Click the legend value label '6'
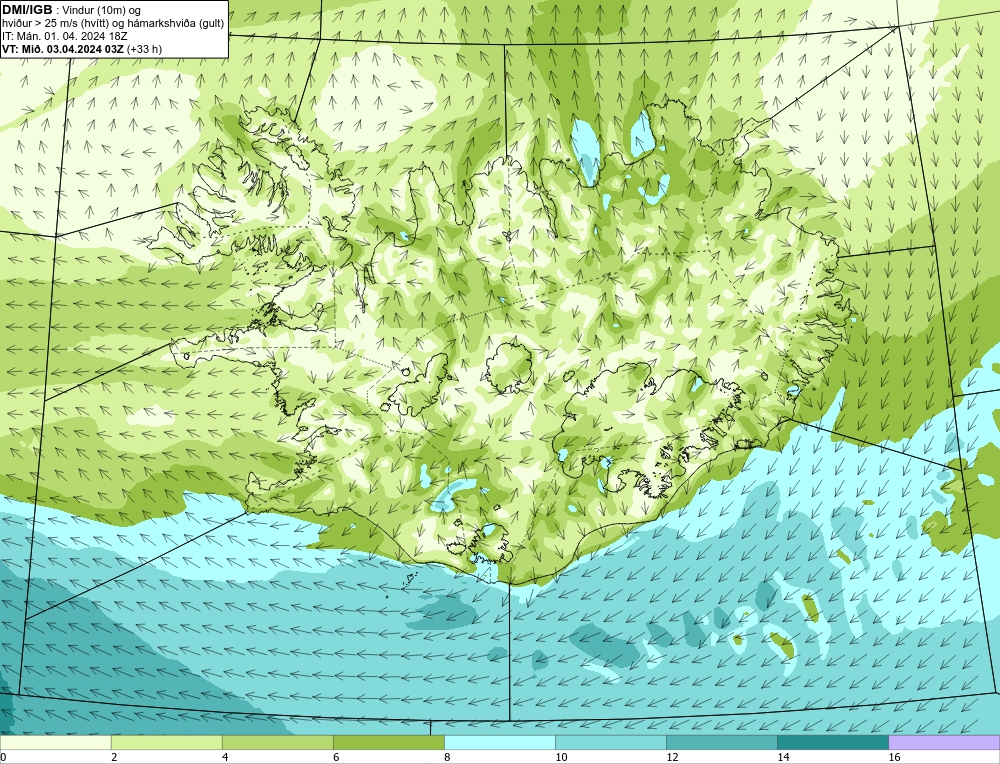Image resolution: width=1000 pixels, height=764 pixels. pos(336,757)
